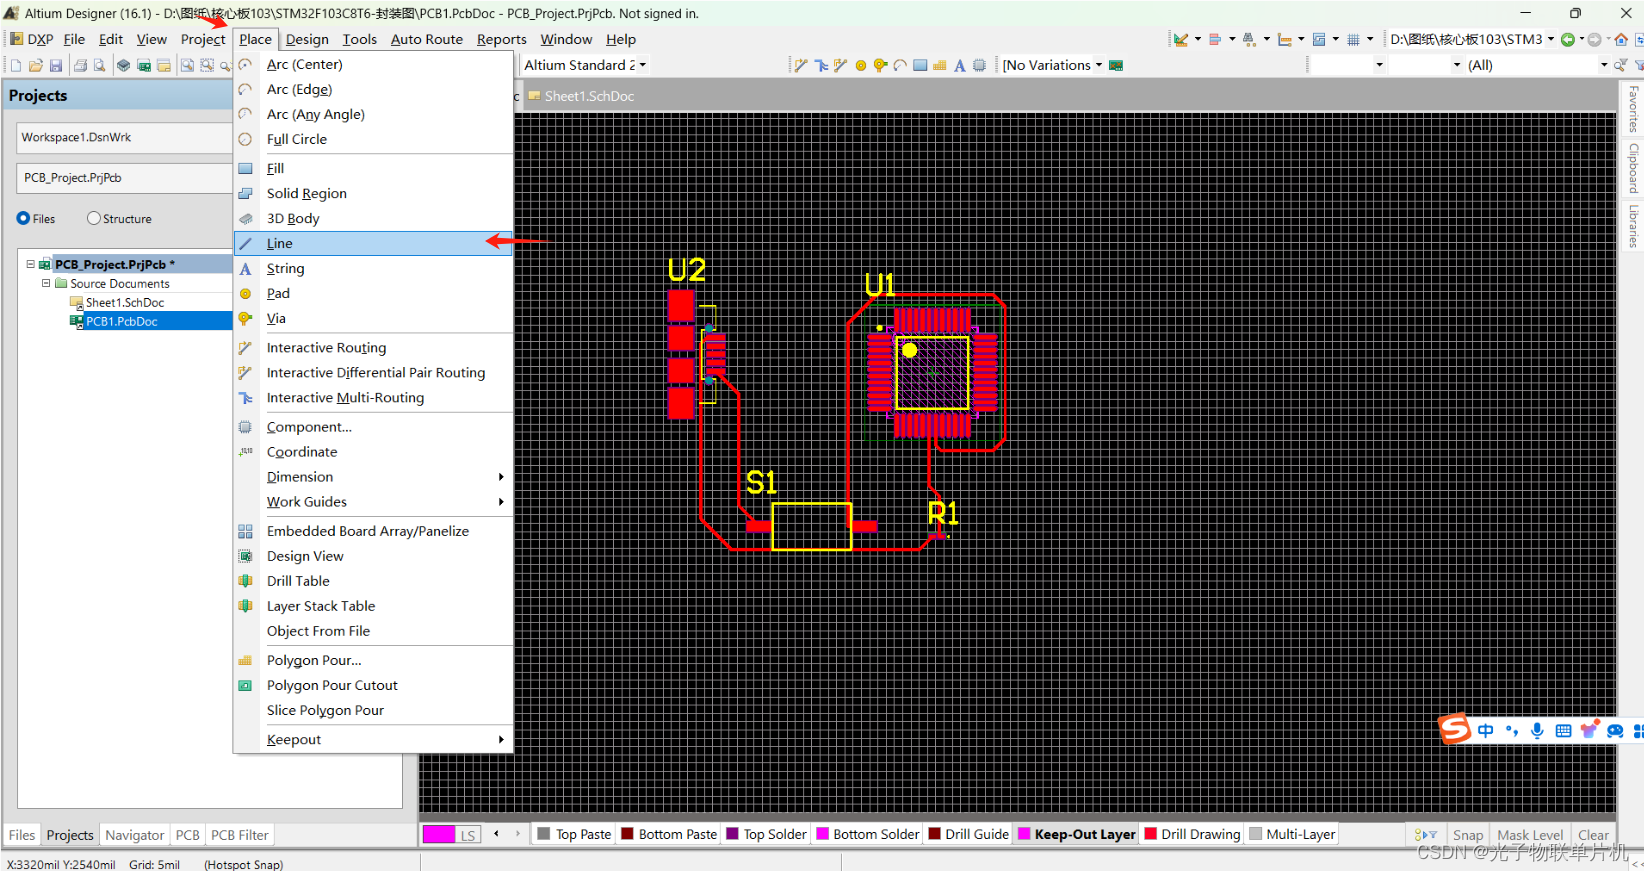Viewport: 1644px width, 871px height.
Task: Click the Print Preview icon
Action: click(99, 65)
